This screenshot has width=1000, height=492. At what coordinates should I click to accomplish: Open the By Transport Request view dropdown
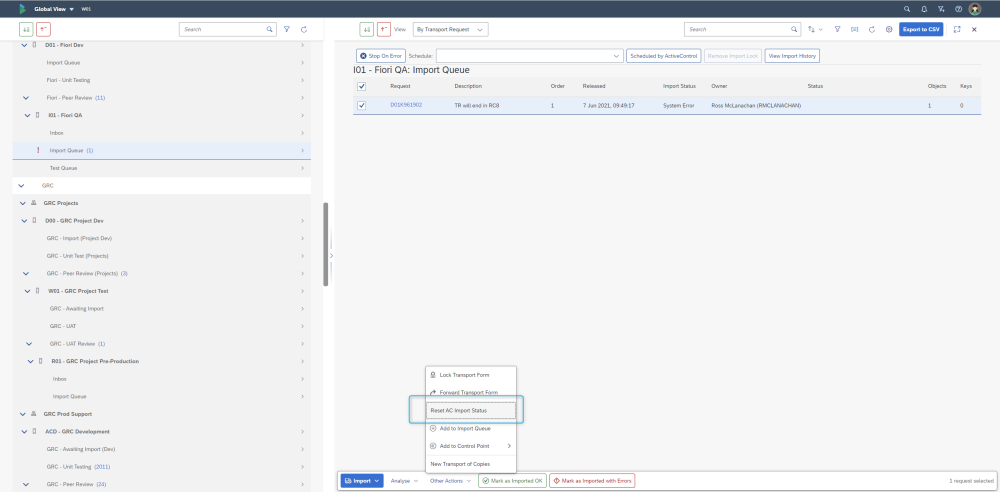450,29
